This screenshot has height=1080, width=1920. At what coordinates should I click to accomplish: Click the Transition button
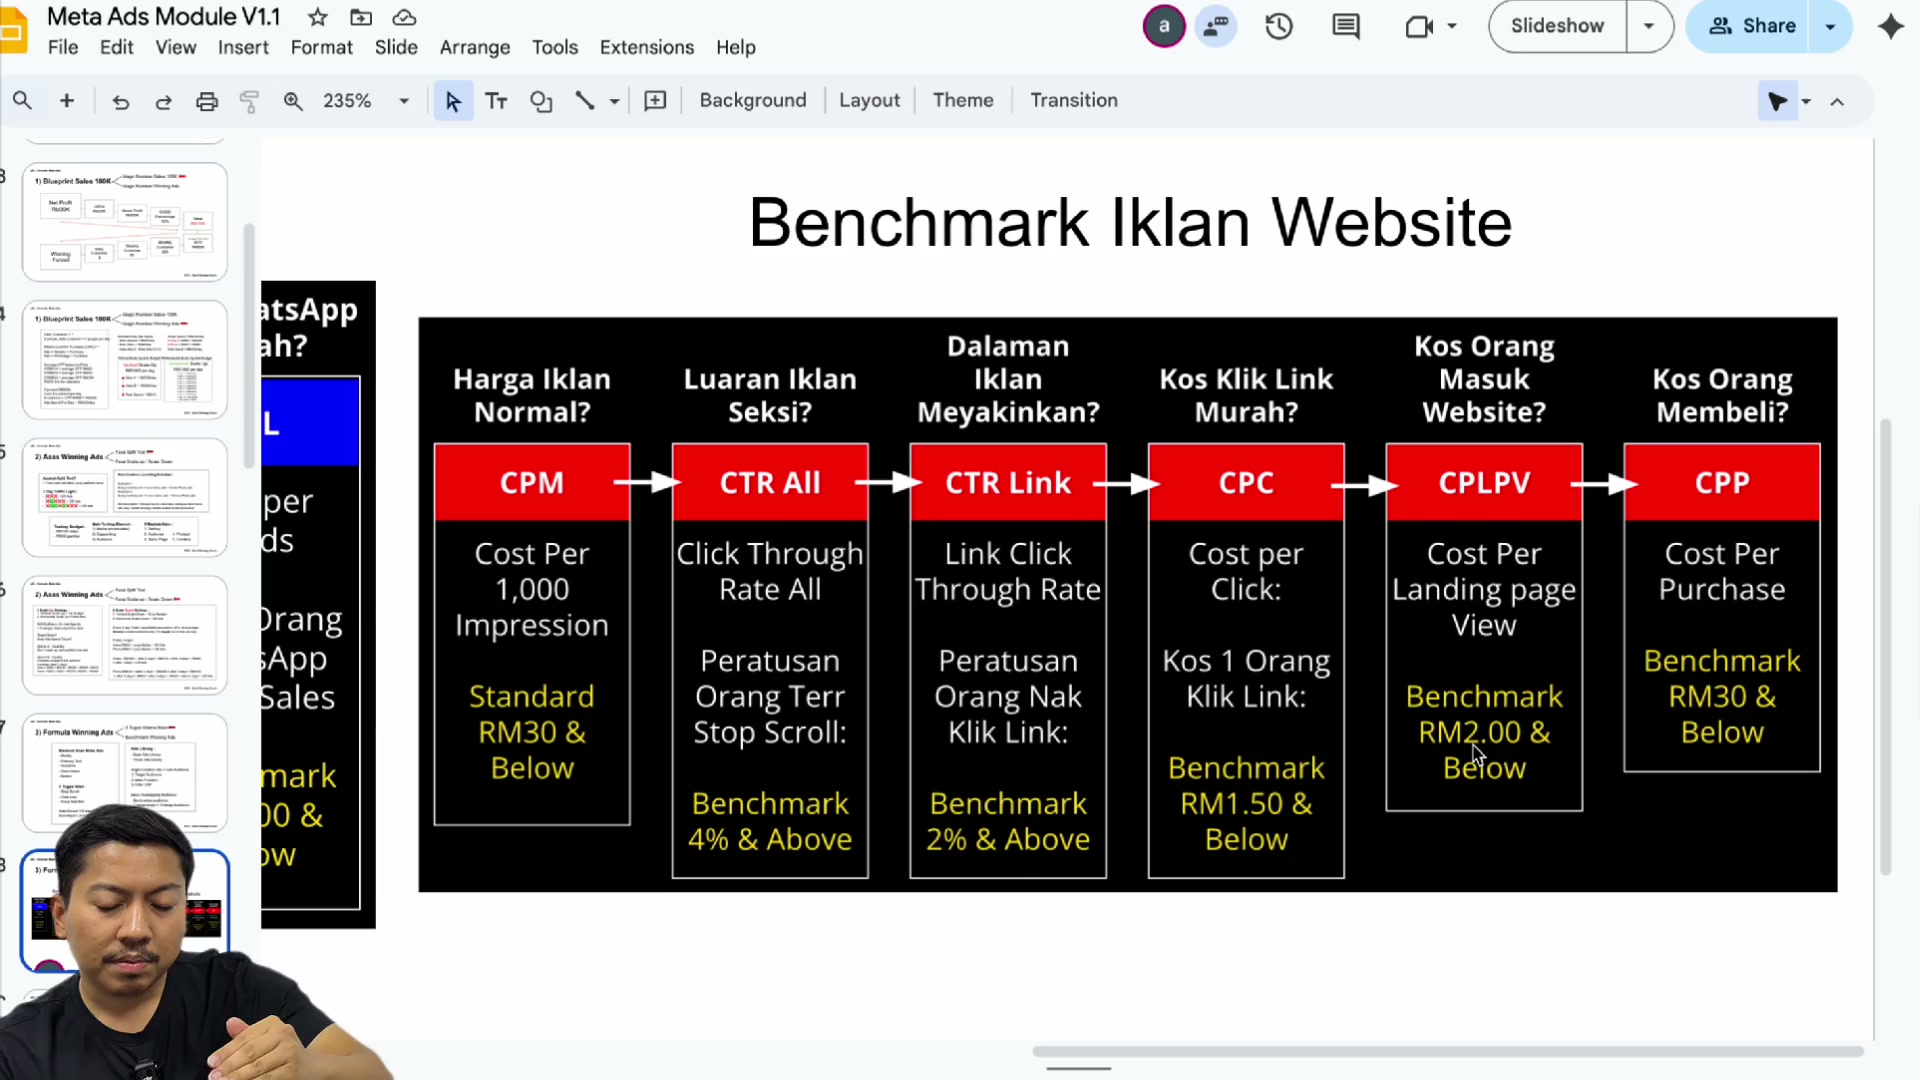[x=1074, y=100]
